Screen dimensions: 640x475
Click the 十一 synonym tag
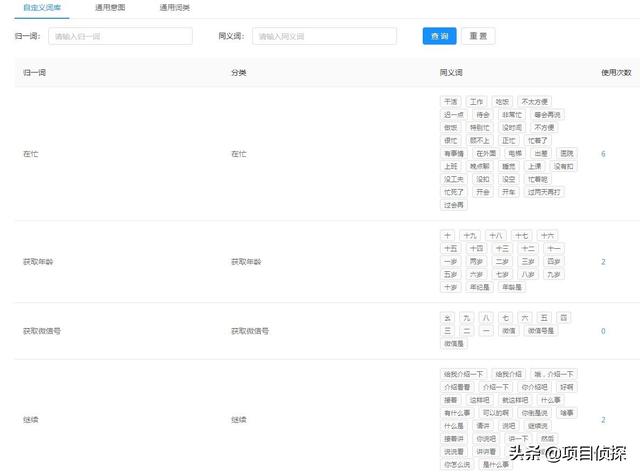coord(554,249)
